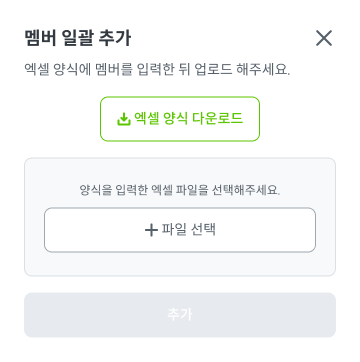Submit members with the bottom 추가 button
This screenshot has height=362, width=360.
(180, 315)
